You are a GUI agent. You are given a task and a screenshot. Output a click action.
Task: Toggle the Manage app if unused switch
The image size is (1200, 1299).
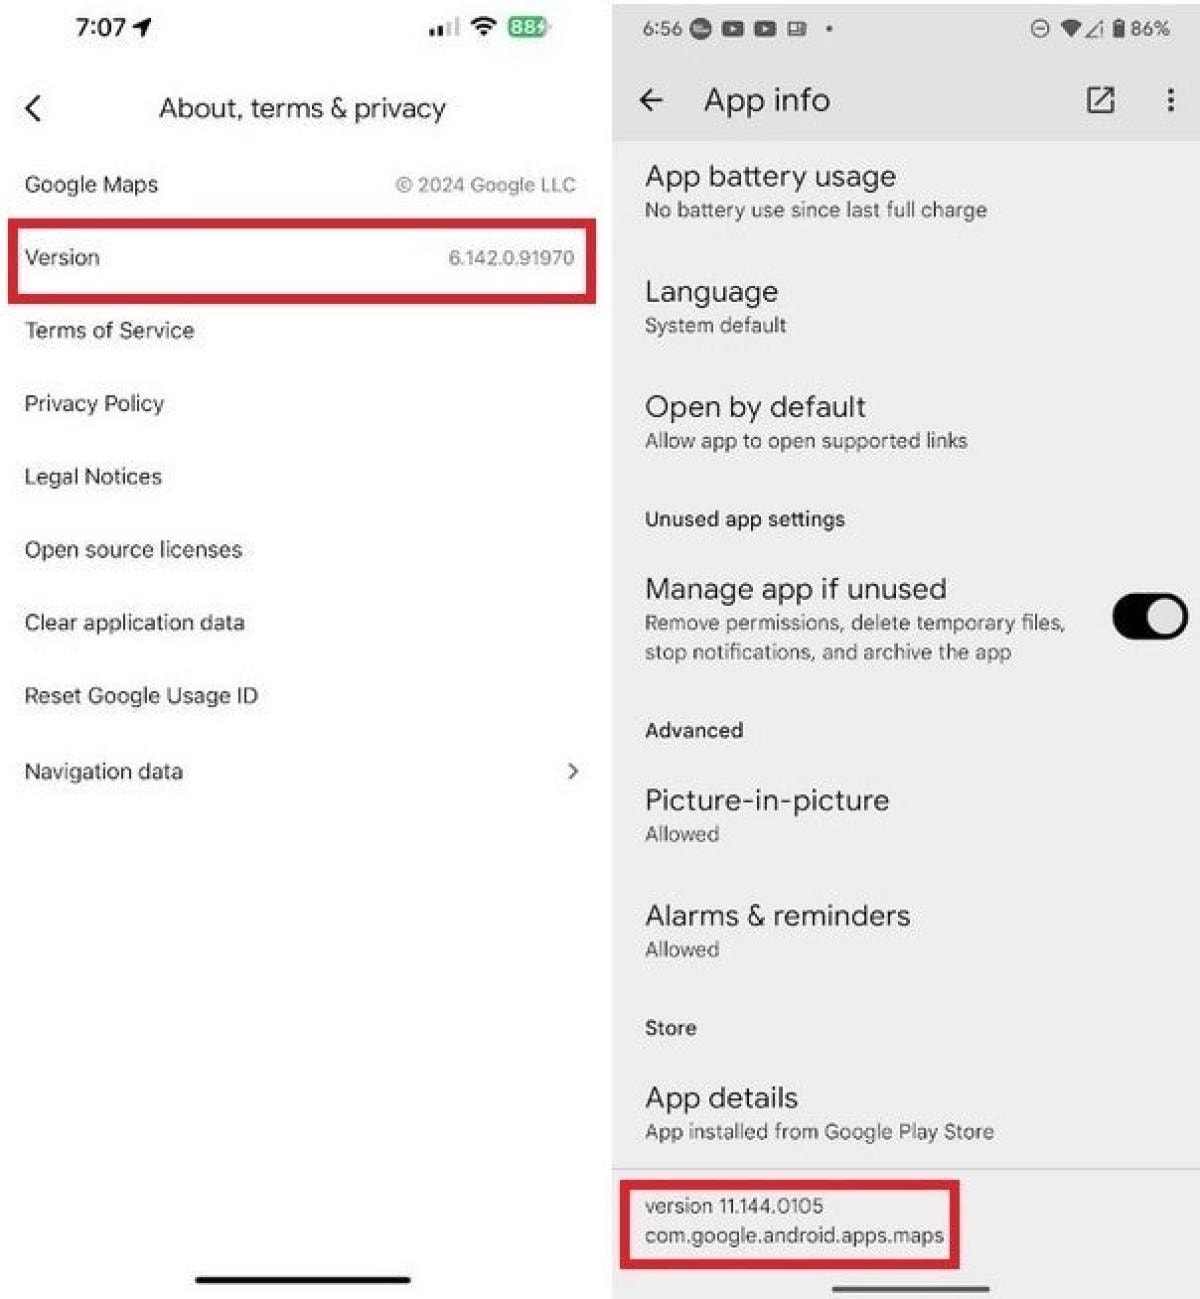click(1149, 616)
